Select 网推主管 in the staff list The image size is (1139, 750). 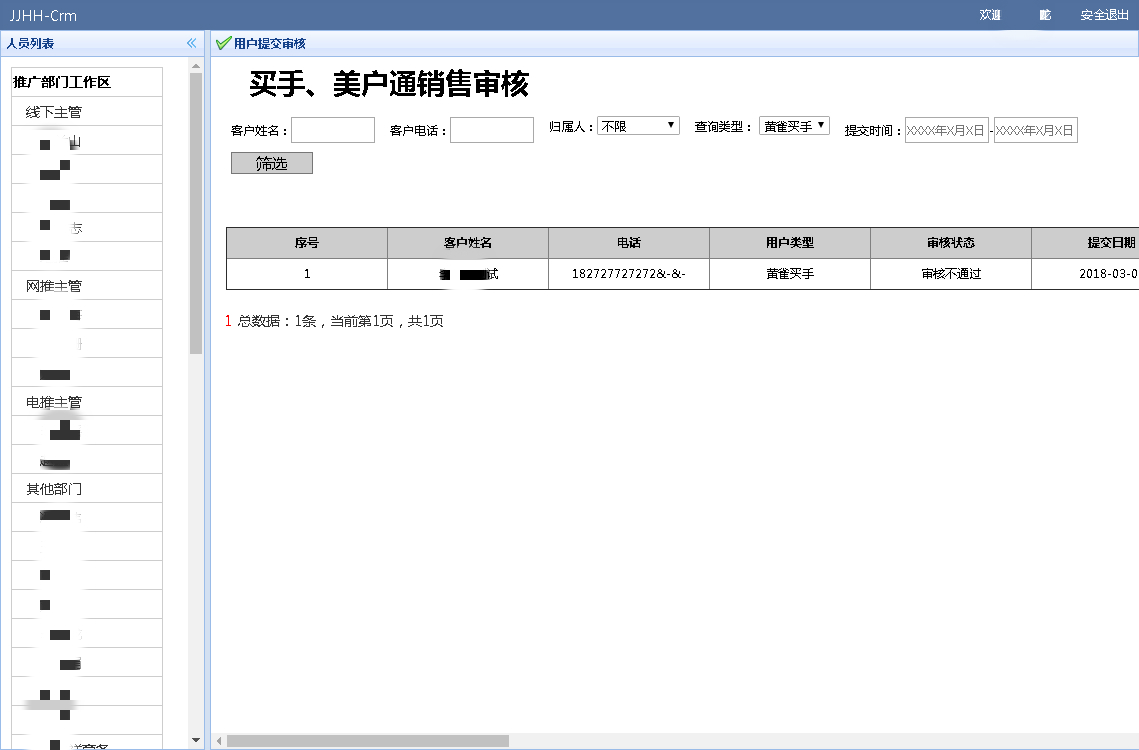point(53,285)
